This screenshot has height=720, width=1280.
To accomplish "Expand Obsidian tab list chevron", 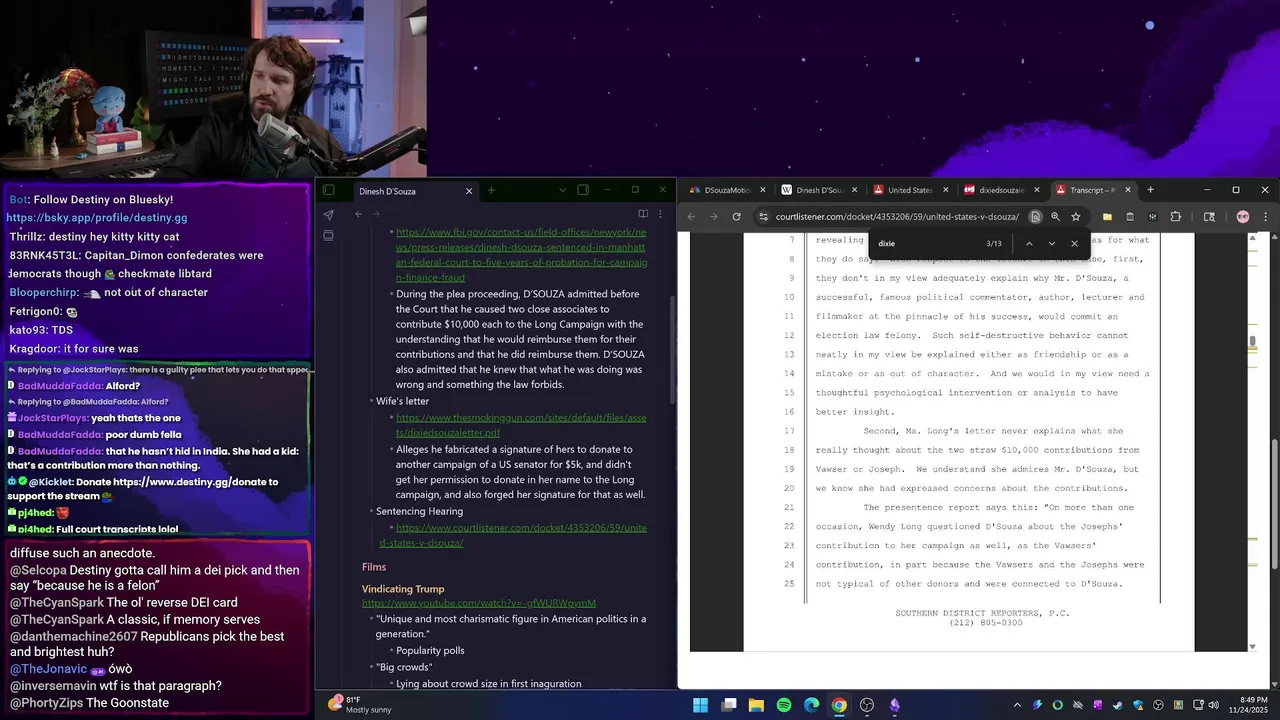I will 562,190.
